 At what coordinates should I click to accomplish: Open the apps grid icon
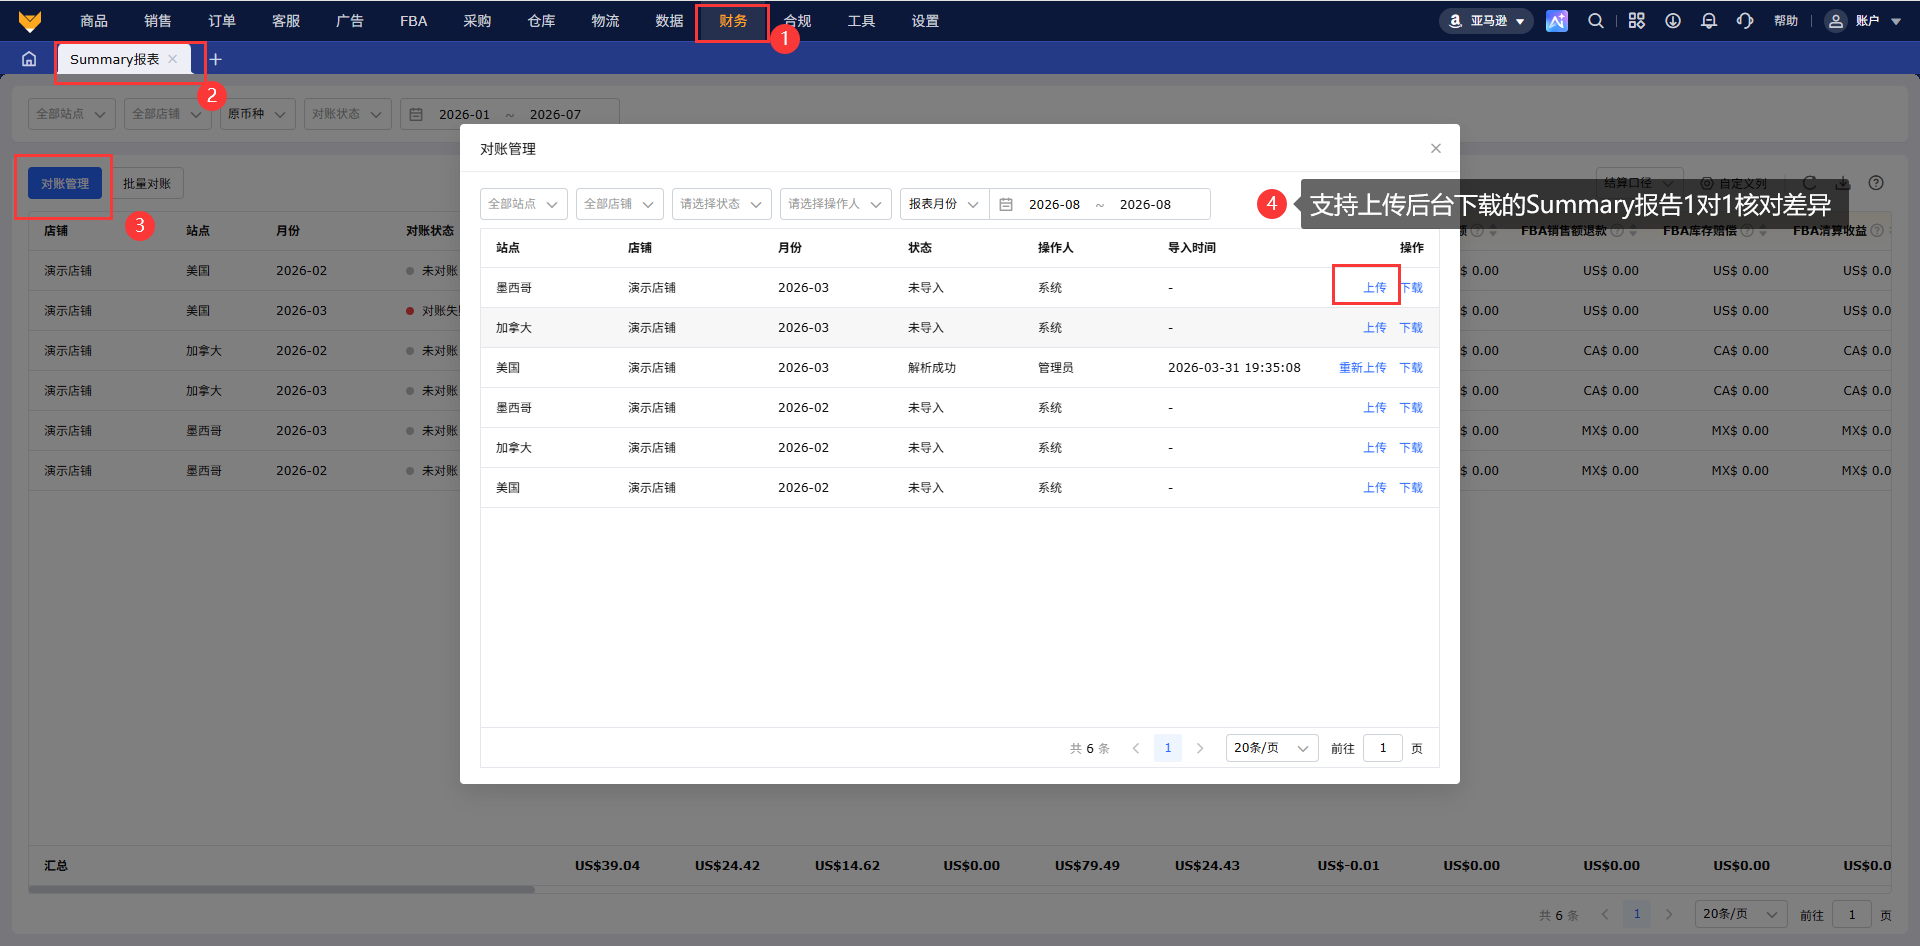click(1636, 21)
